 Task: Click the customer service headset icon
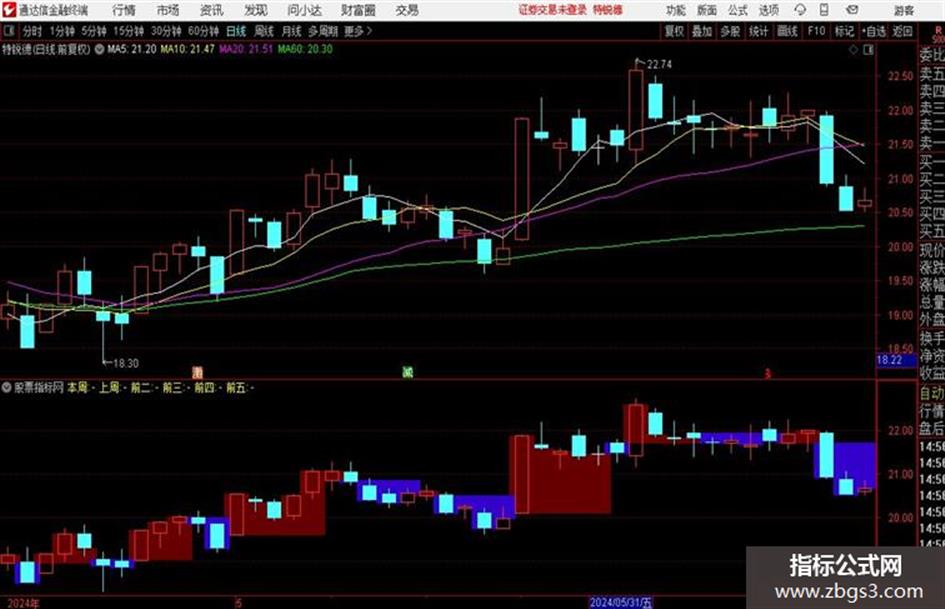[800, 10]
